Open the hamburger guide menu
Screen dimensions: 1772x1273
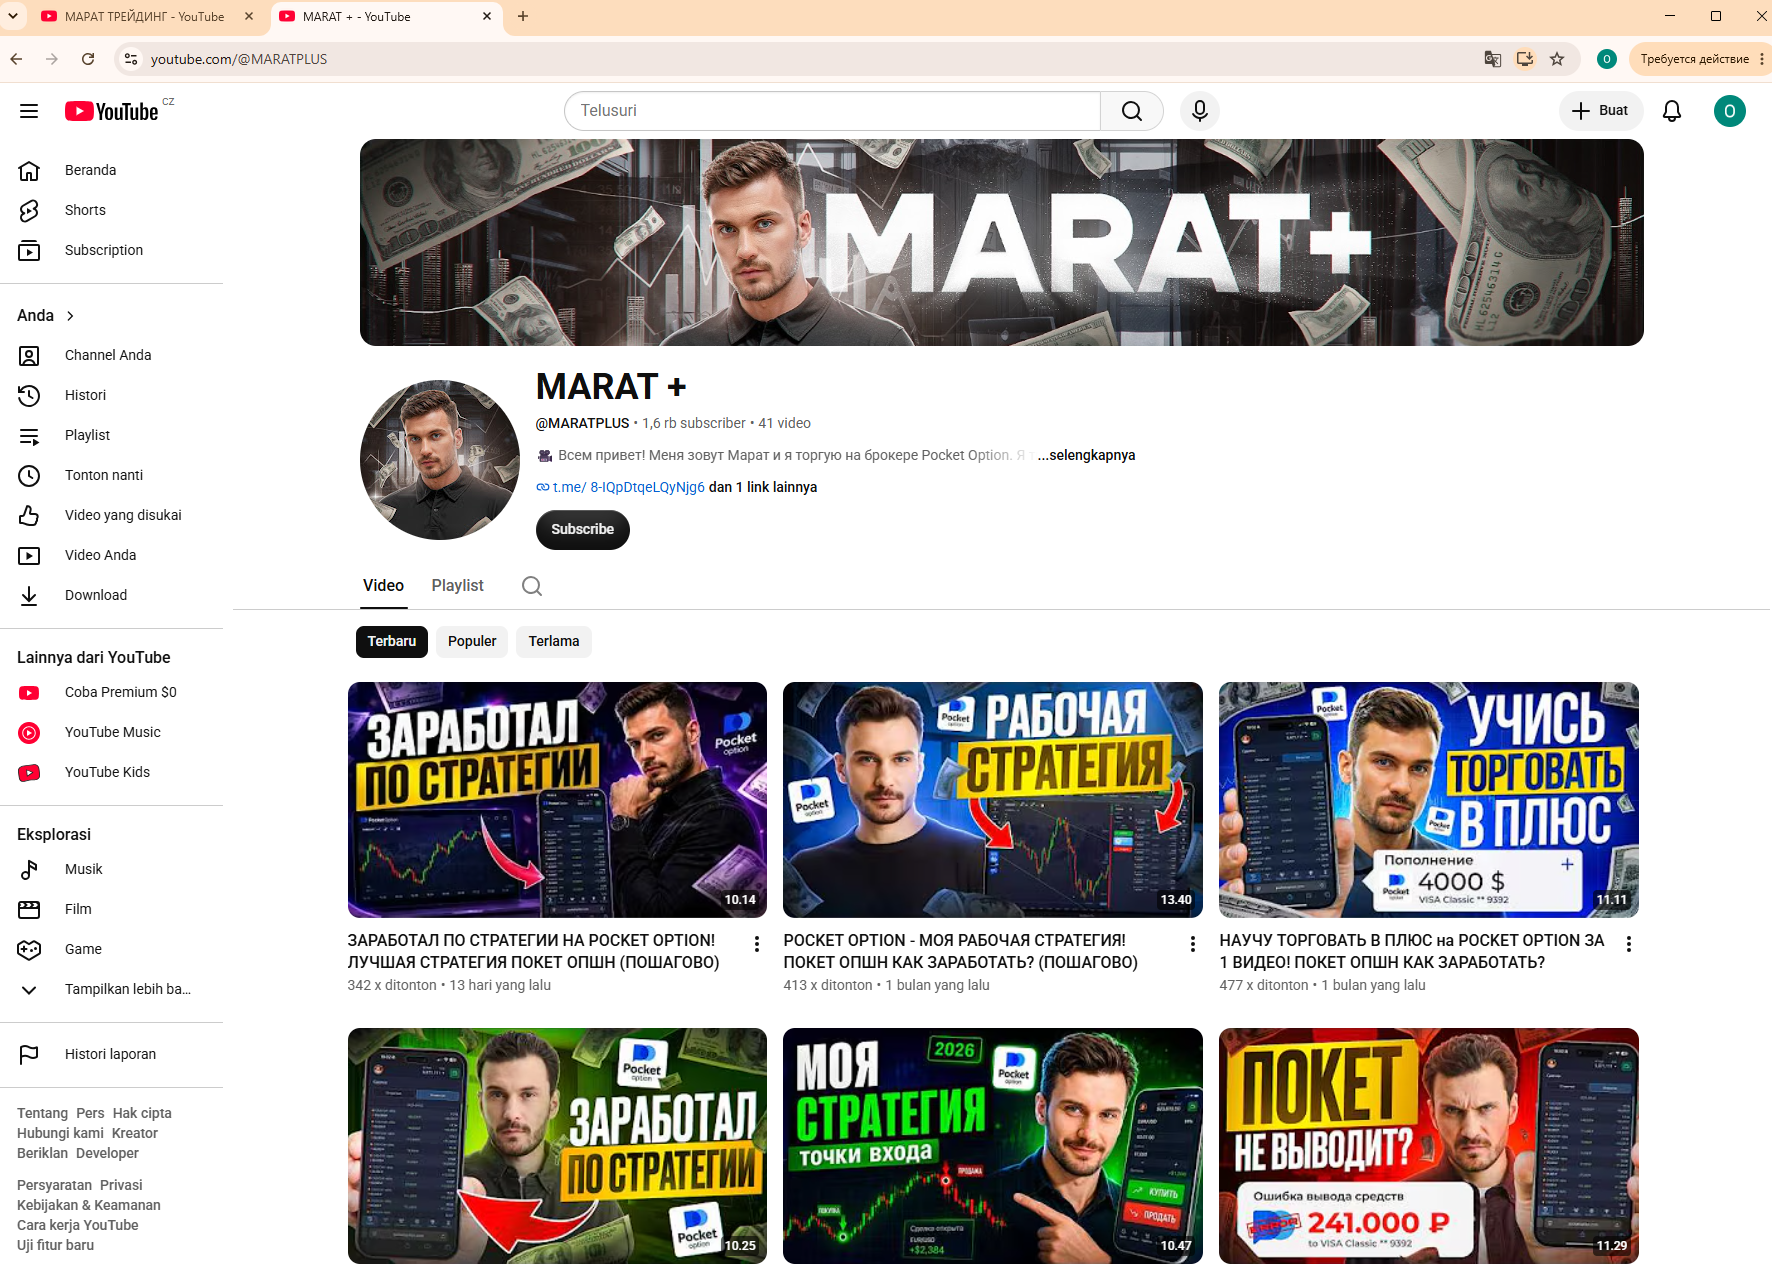click(x=29, y=111)
